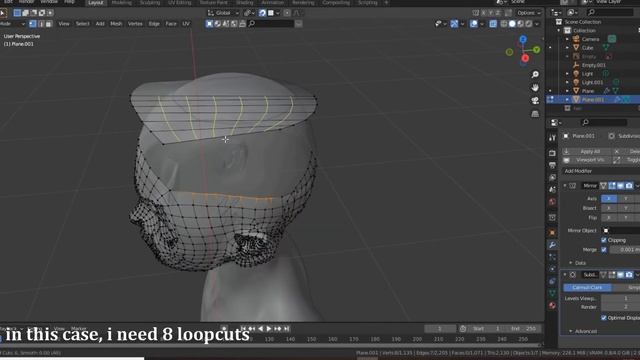This screenshot has height=360, width=640.
Task: Click the viewport zoom magnifier icon
Action: [535, 75]
